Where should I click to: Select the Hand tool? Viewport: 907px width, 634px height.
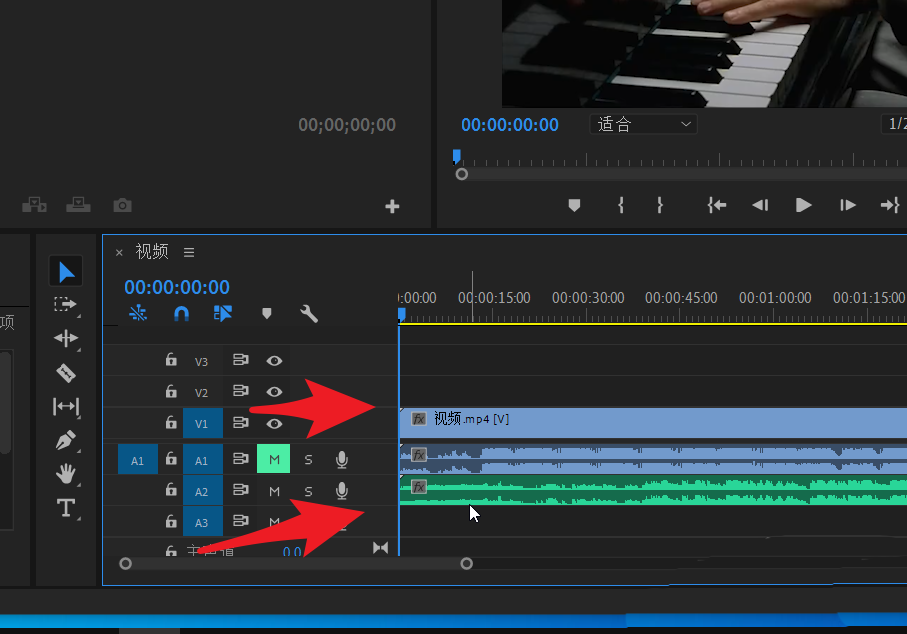point(66,474)
